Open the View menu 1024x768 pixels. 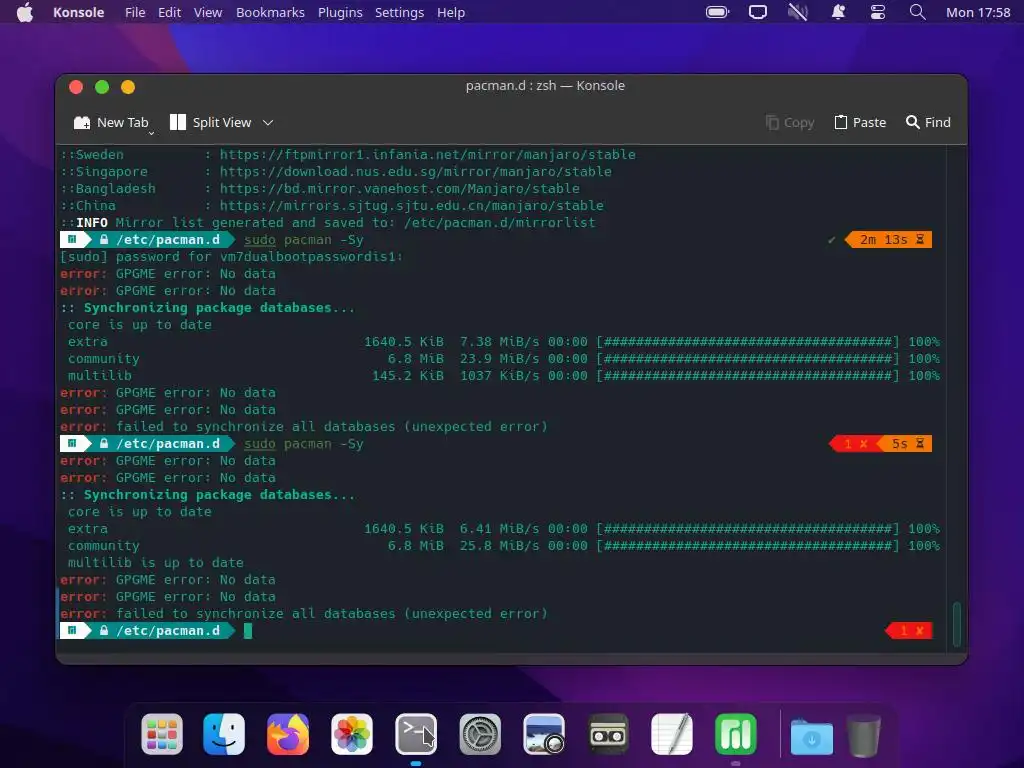208,12
